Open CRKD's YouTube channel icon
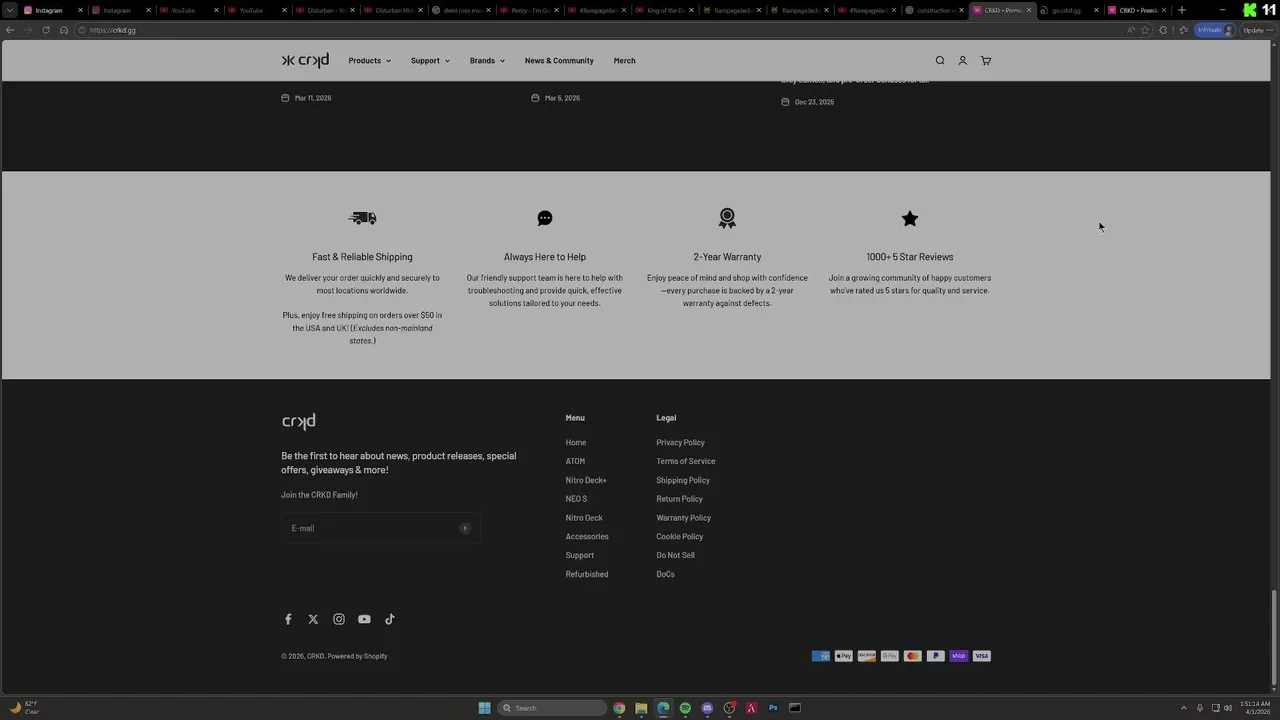 pos(364,619)
